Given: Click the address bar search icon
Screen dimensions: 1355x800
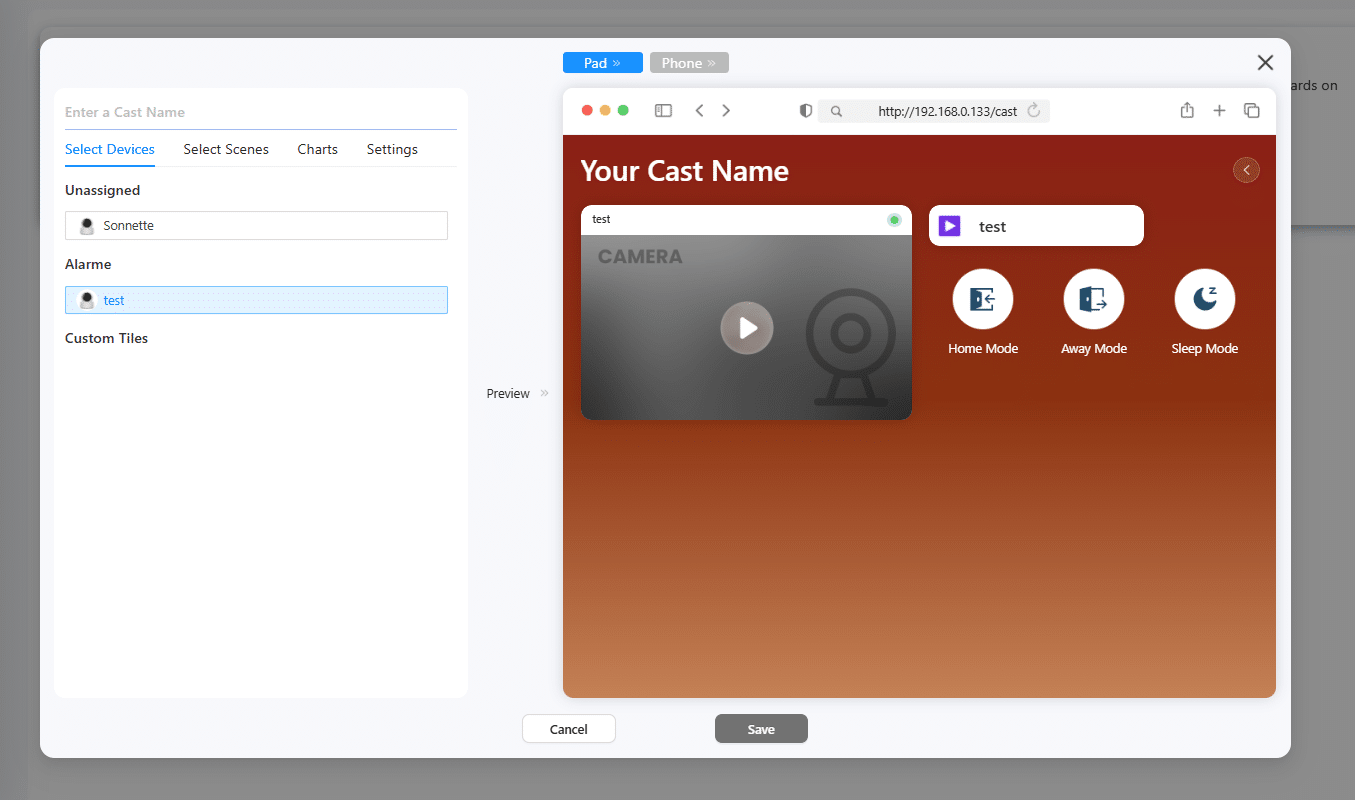Looking at the screenshot, I should pyautogui.click(x=837, y=111).
